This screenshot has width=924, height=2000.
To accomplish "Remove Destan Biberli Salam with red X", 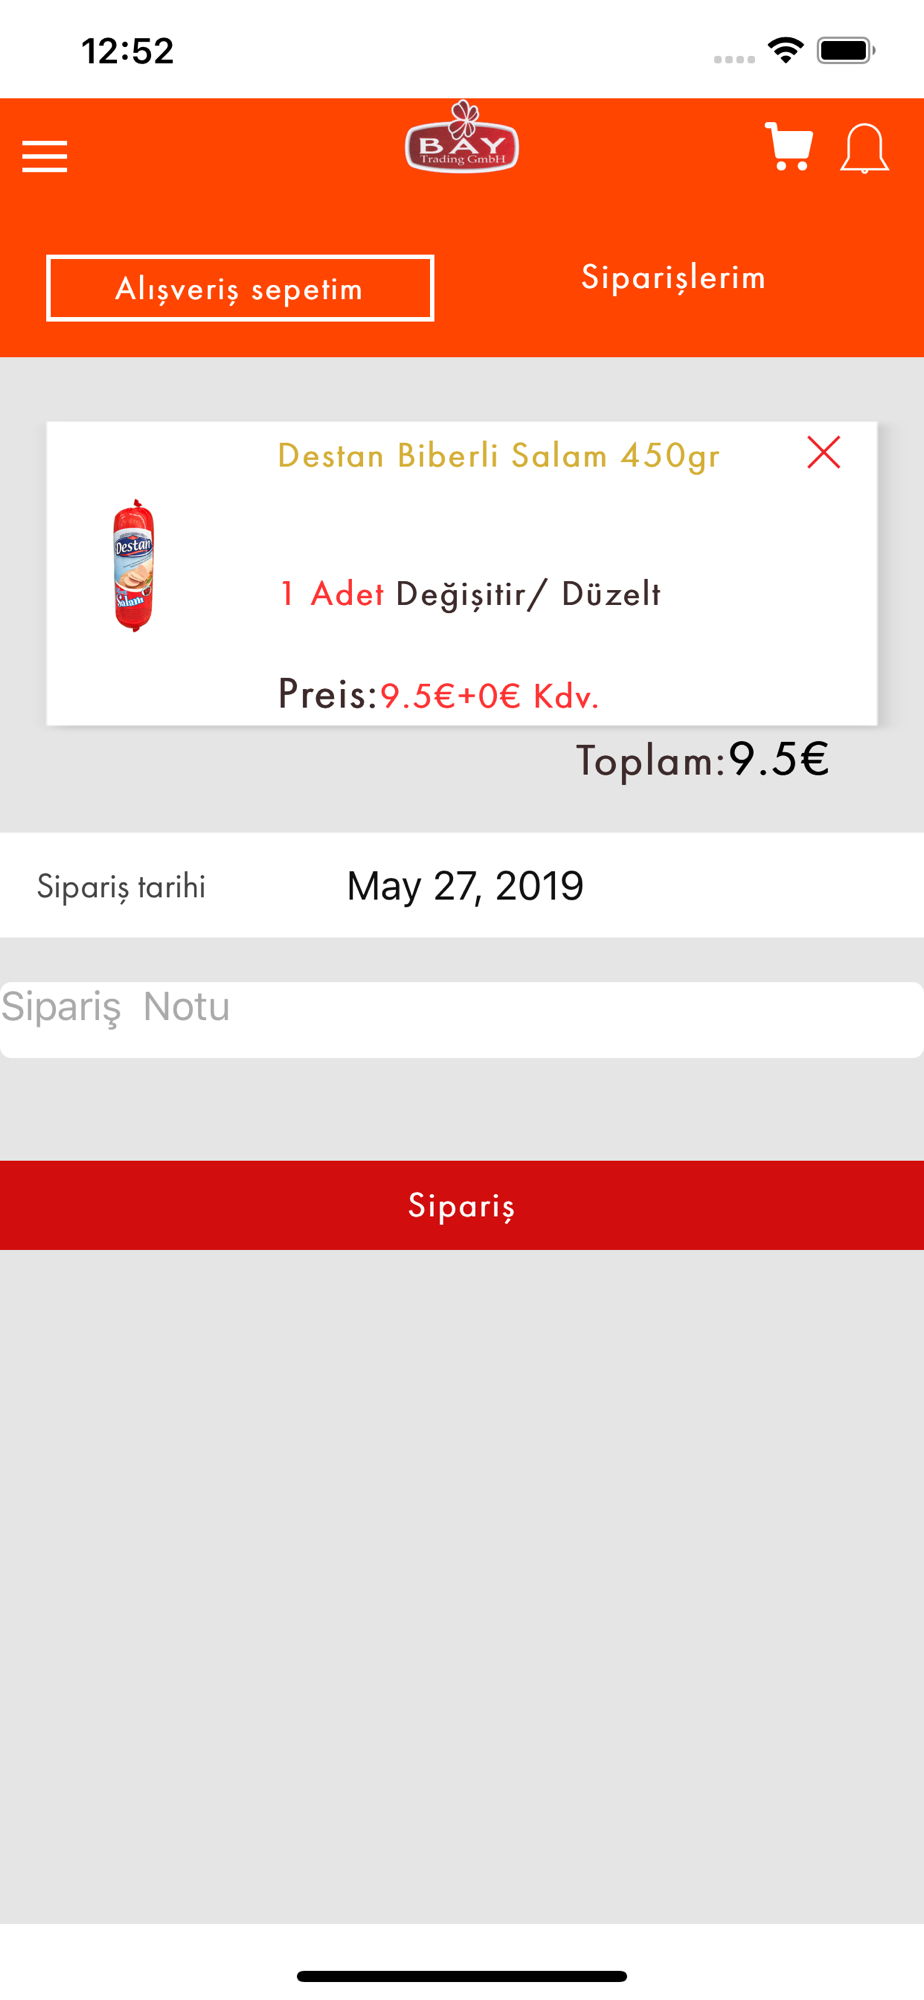I will point(823,453).
